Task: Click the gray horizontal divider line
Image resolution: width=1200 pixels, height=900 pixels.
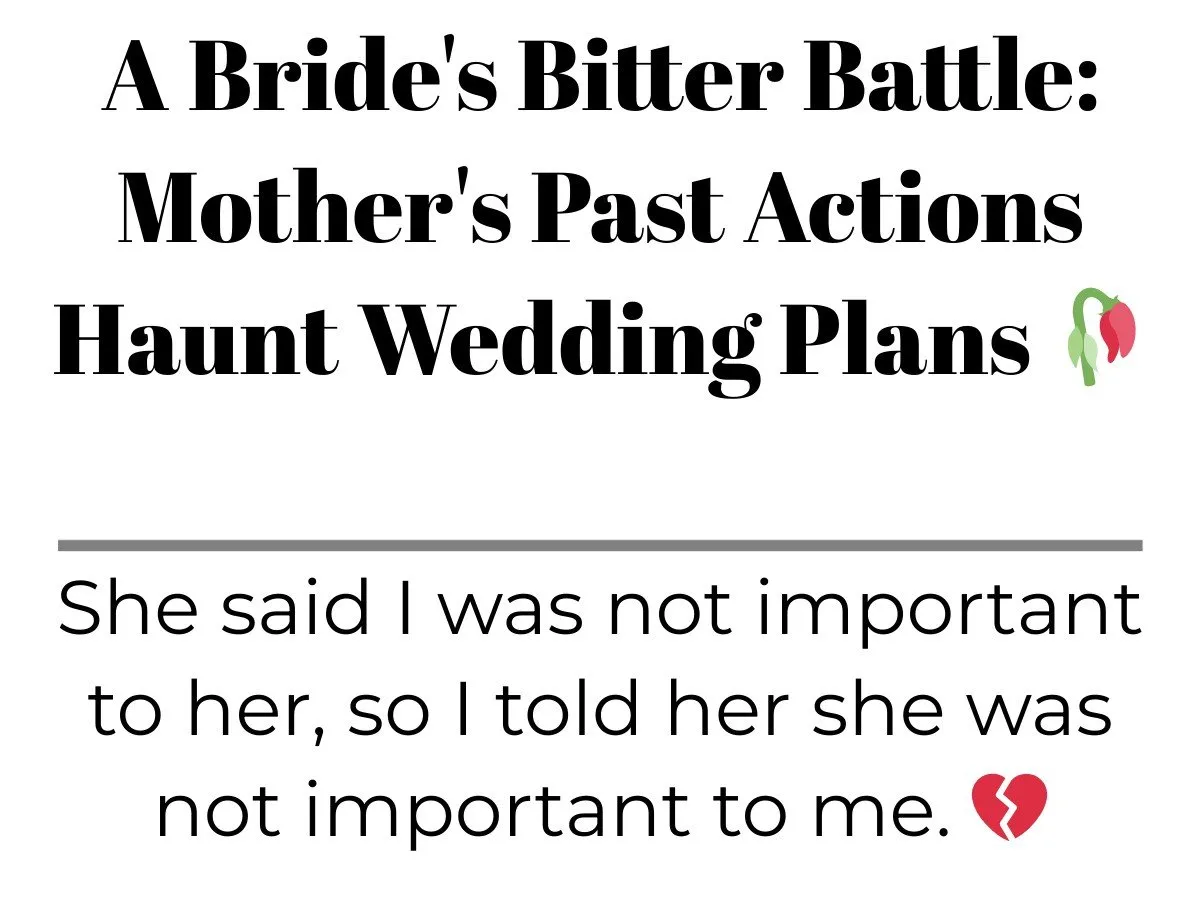Action: click(x=600, y=545)
